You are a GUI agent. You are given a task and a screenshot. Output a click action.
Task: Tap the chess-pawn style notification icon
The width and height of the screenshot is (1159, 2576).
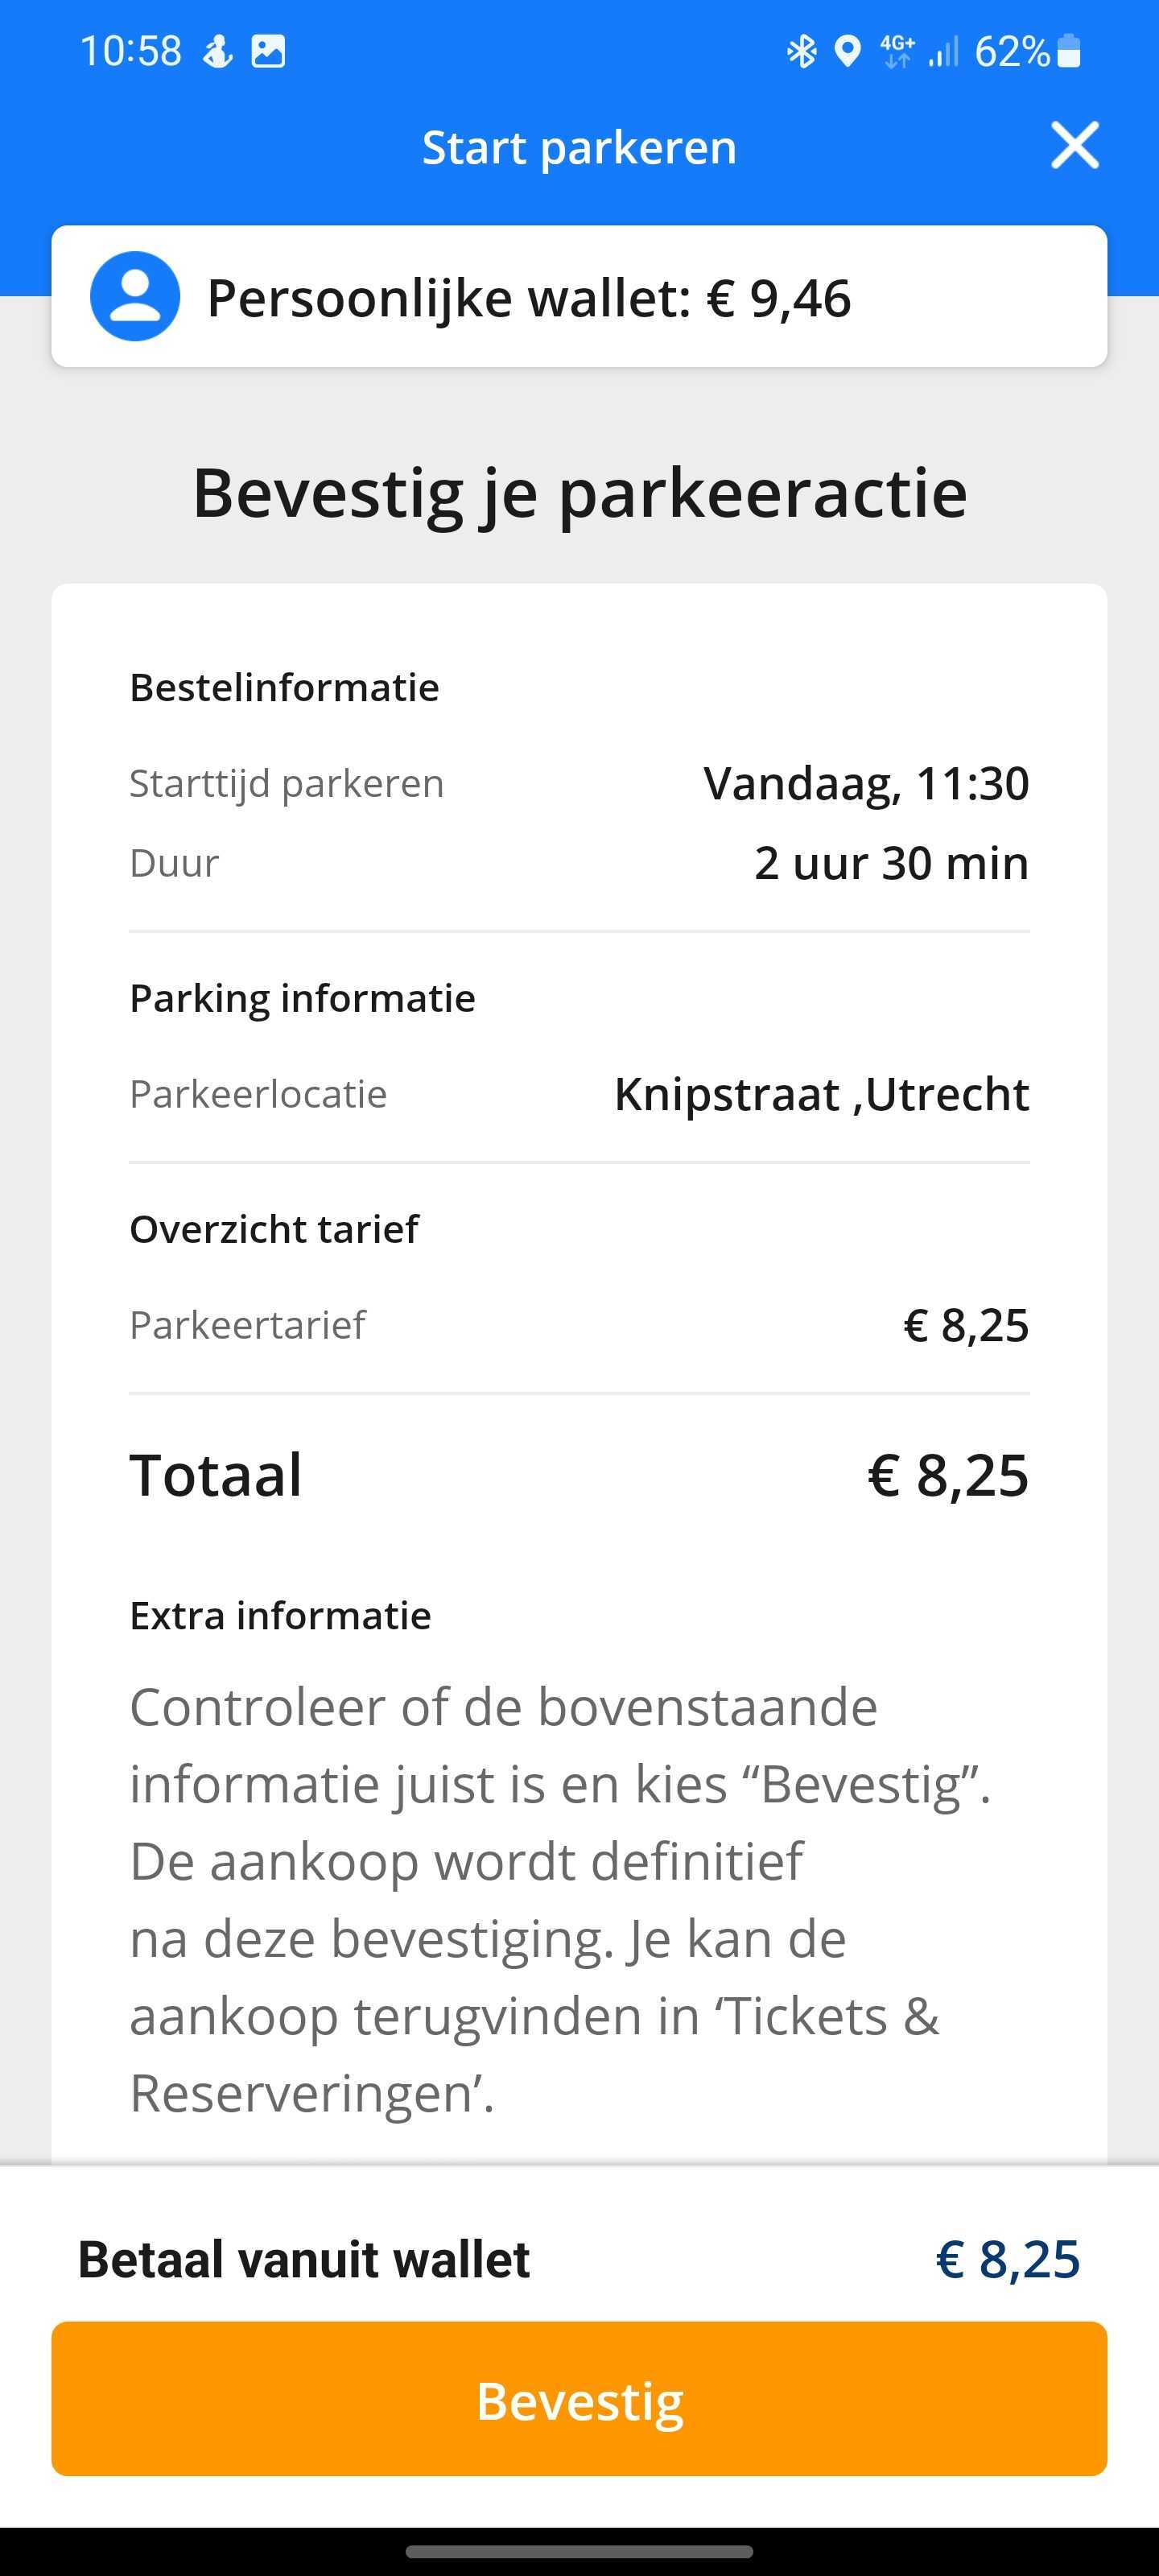coord(217,51)
